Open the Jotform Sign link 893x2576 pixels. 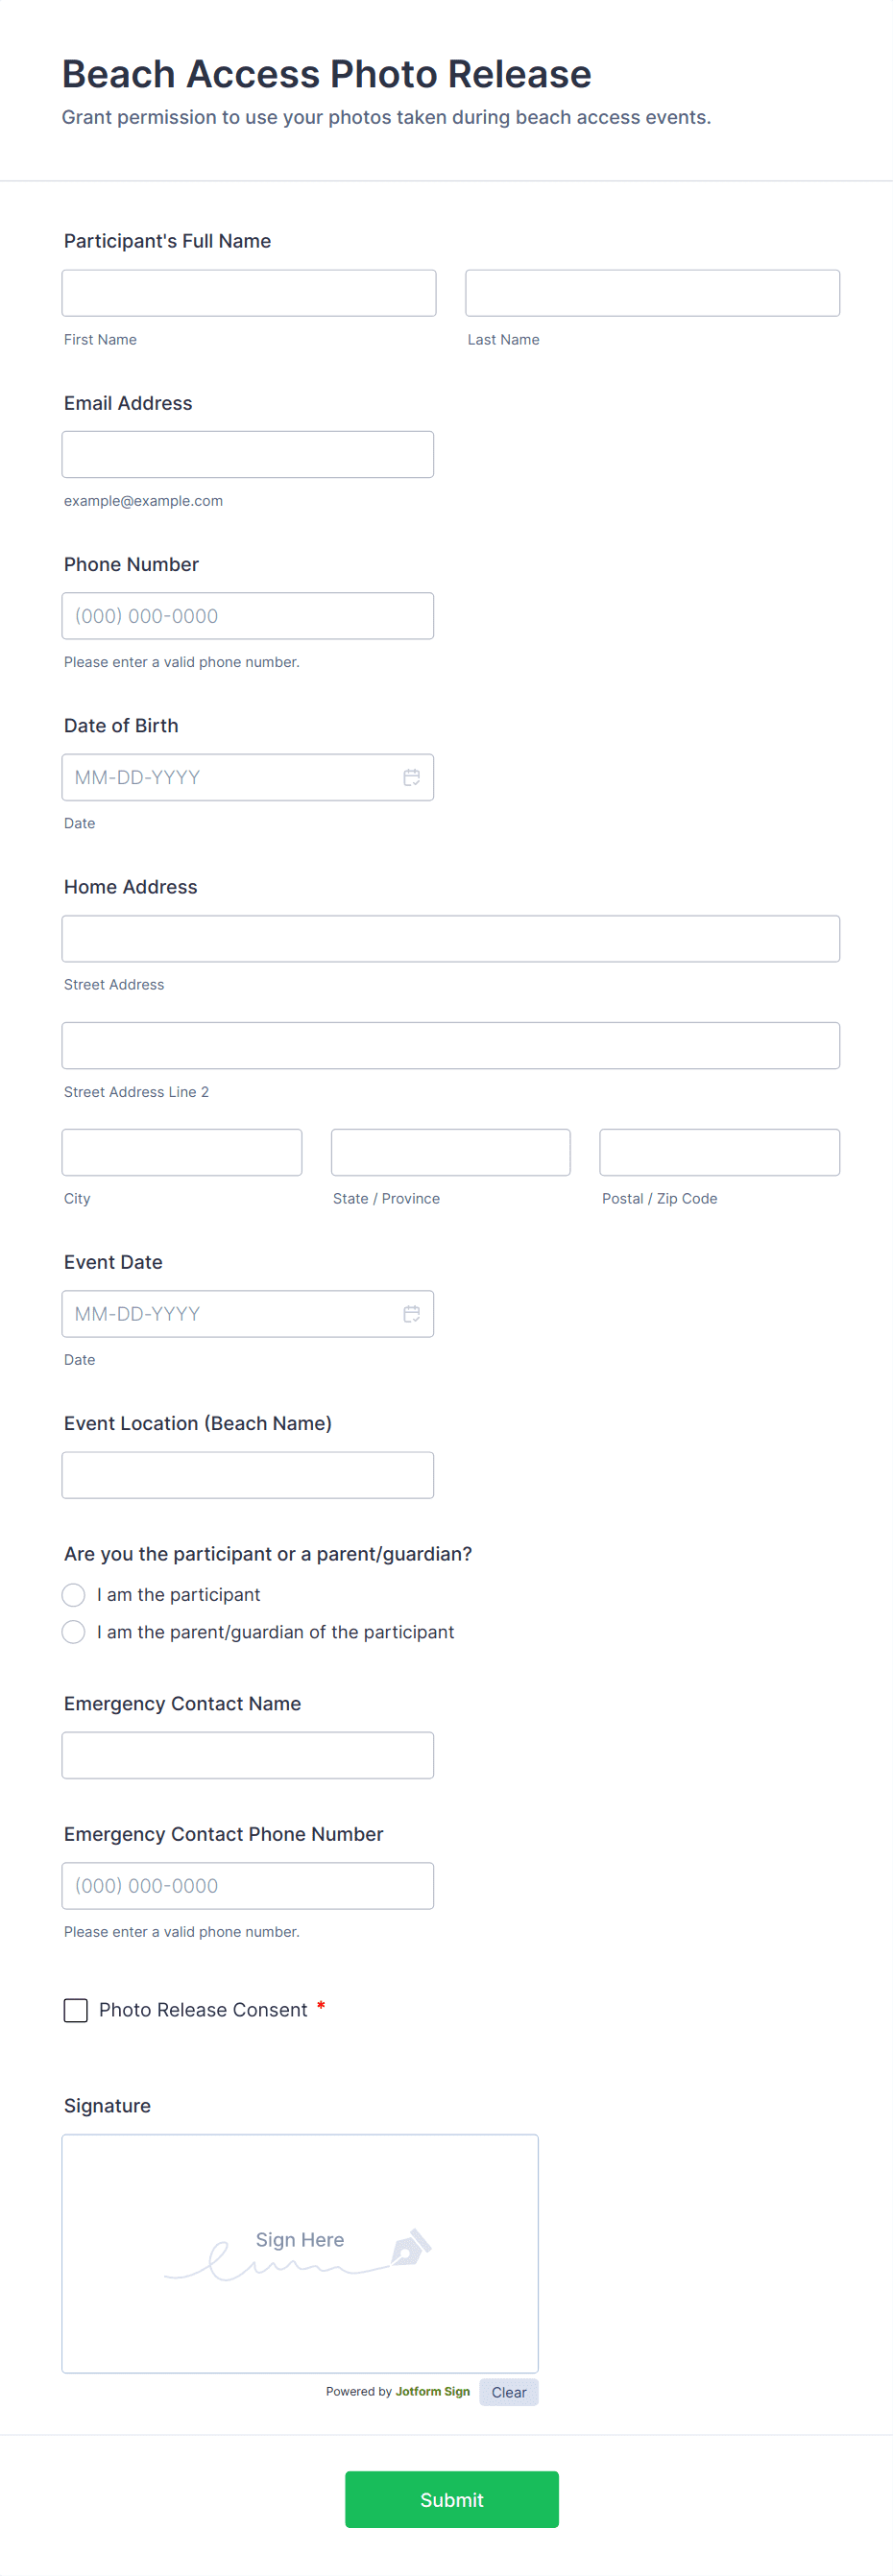432,2391
